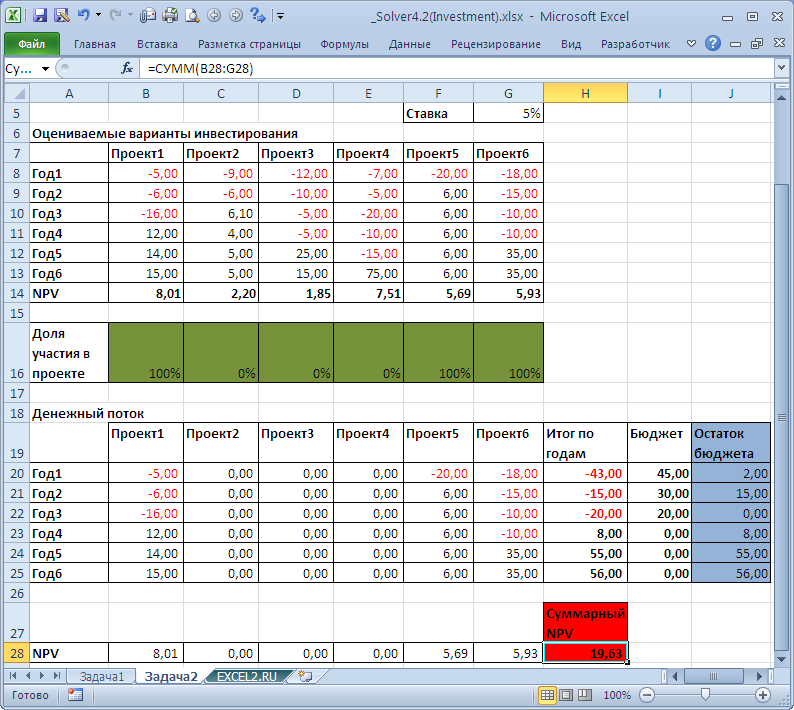
Task: Open the Разметка страницы tab
Action: click(249, 44)
